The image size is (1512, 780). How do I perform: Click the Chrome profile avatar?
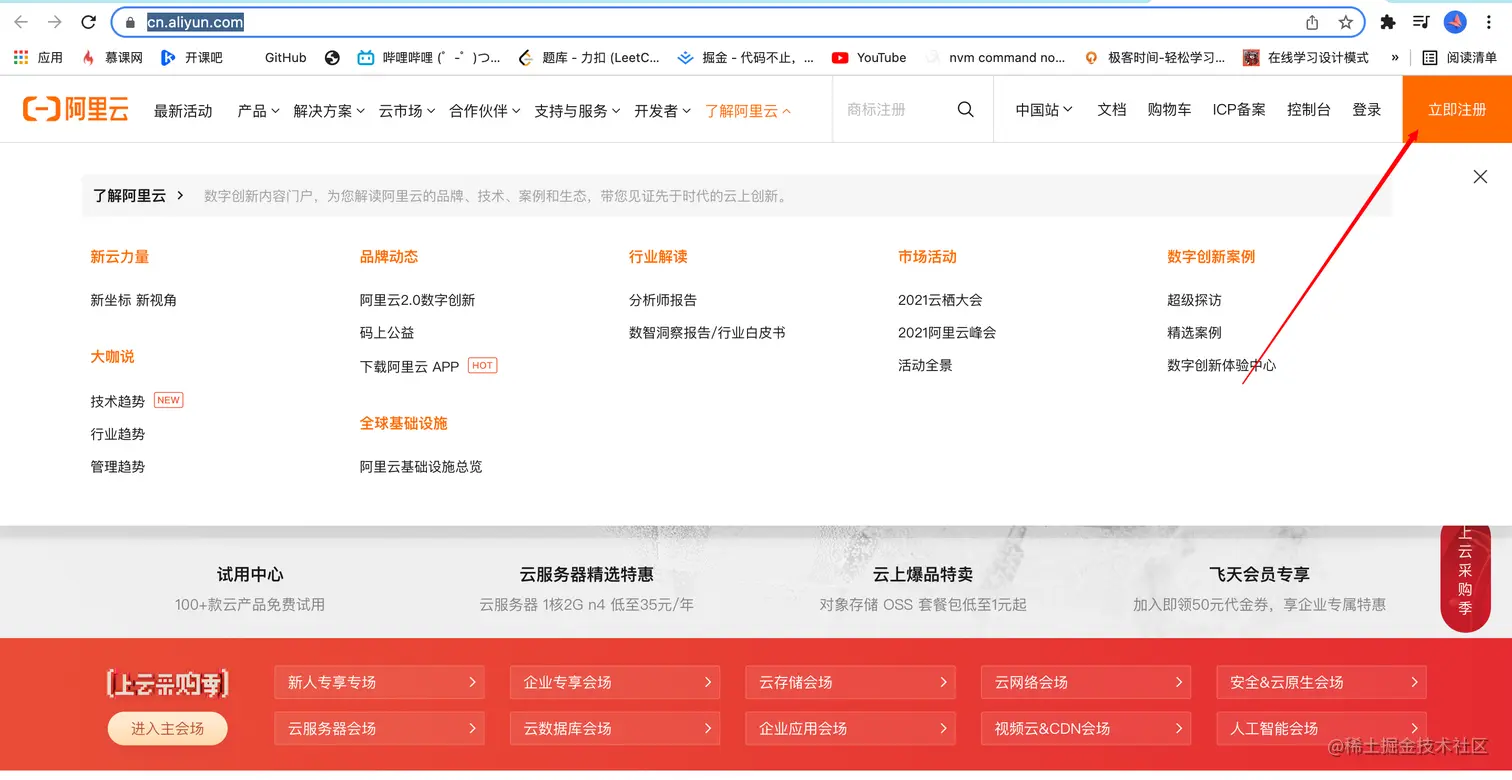pyautogui.click(x=1455, y=22)
